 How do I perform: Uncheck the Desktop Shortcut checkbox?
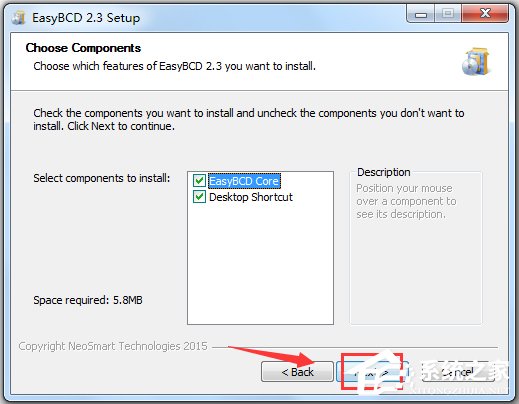[199, 197]
